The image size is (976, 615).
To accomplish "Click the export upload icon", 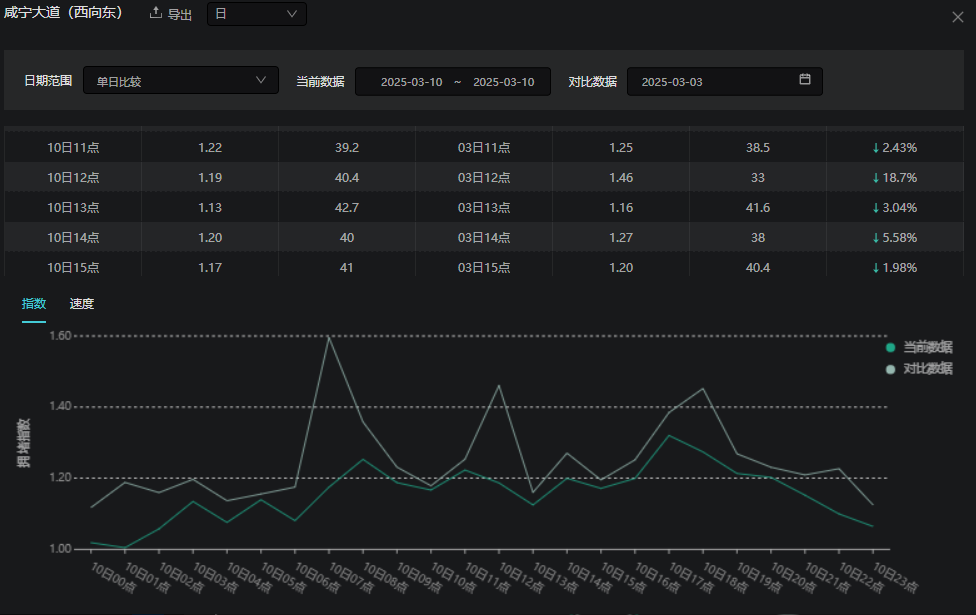I will (x=155, y=13).
